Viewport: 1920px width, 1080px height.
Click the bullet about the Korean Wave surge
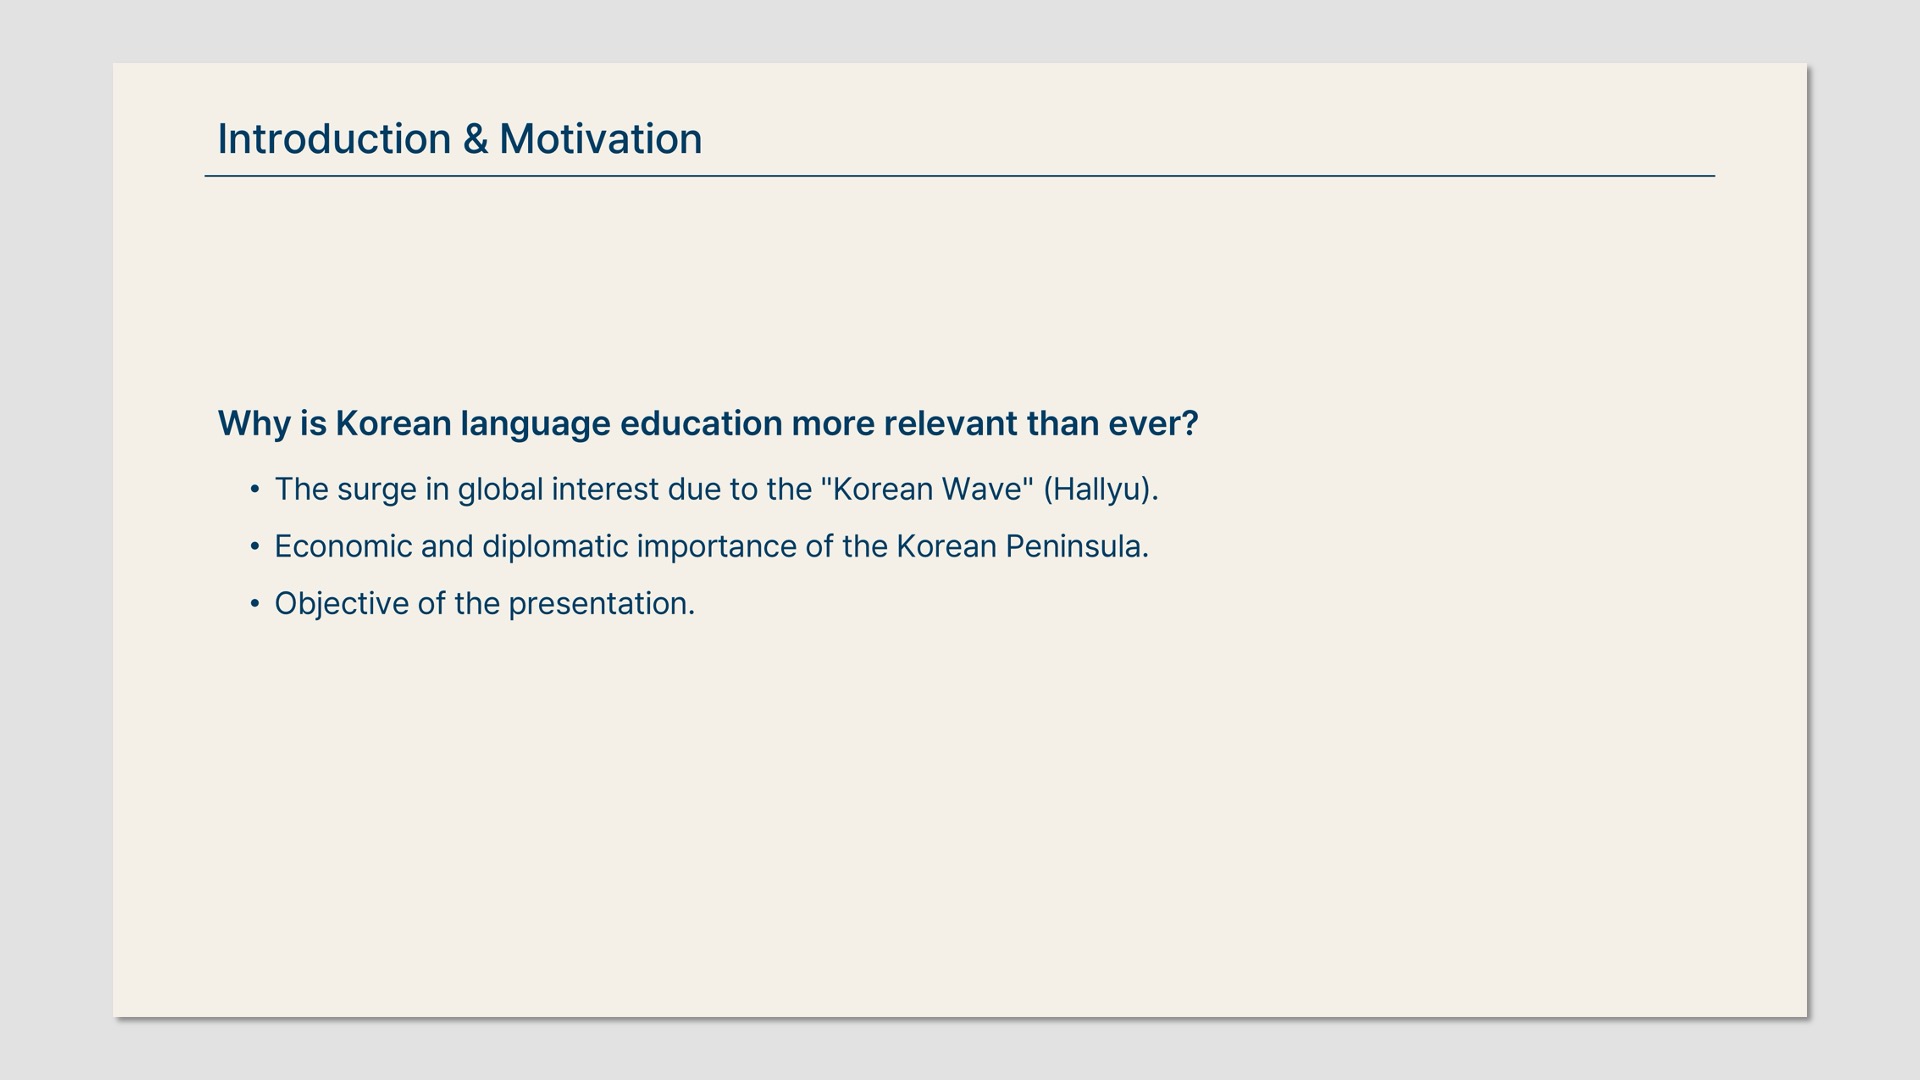pos(715,489)
